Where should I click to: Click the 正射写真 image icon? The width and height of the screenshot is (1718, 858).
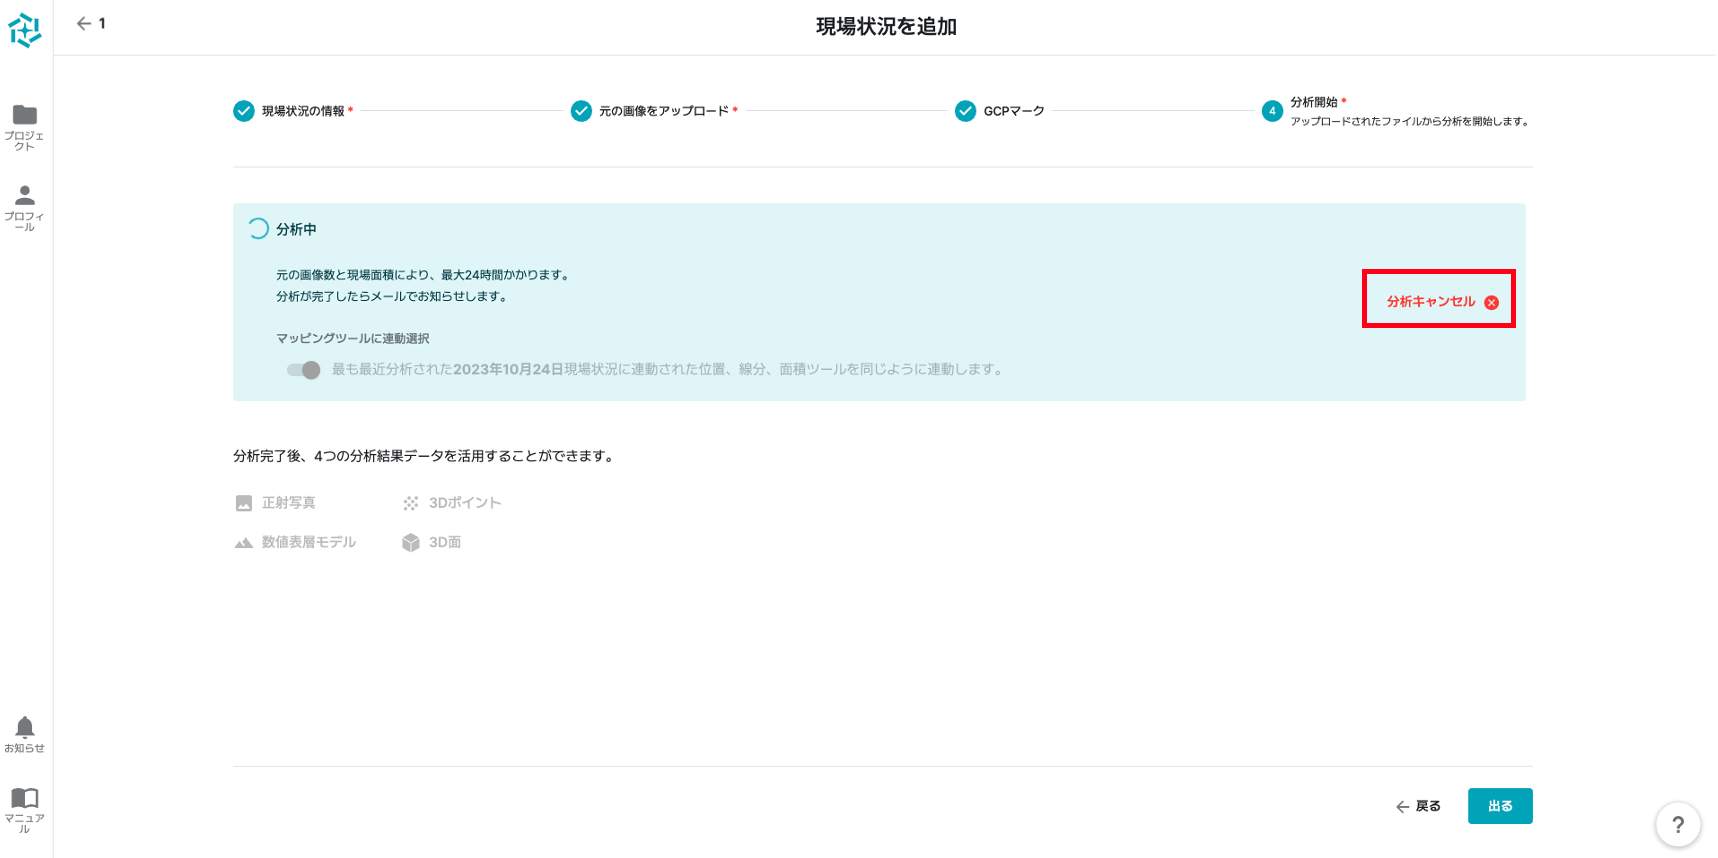pos(244,503)
